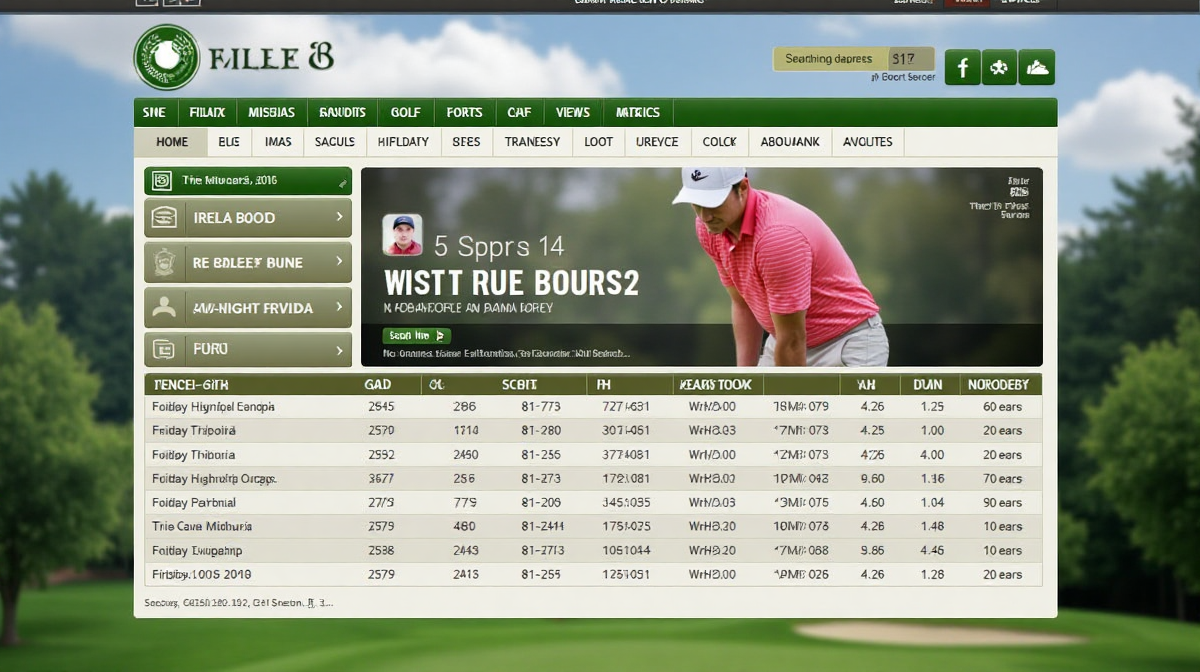
Task: Expand the IRELA BOOD chevron arrow
Action: pyautogui.click(x=339, y=217)
